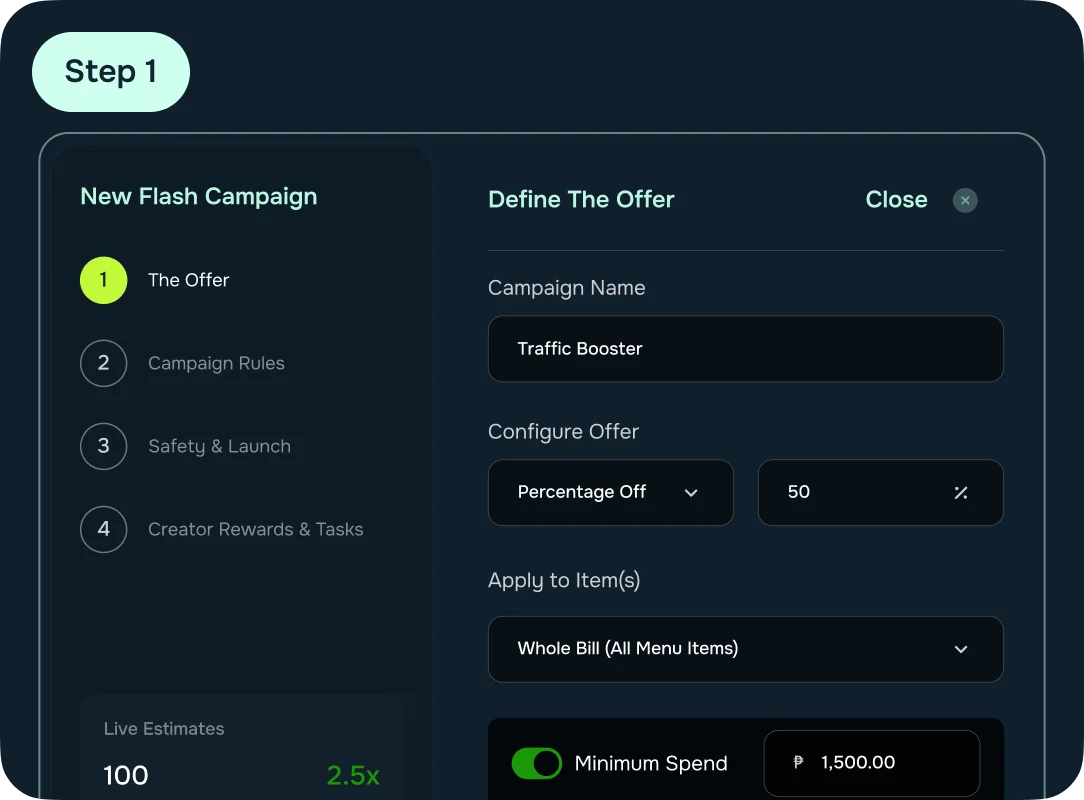Open Safety & Launch step
The image size is (1084, 800).
point(219,446)
